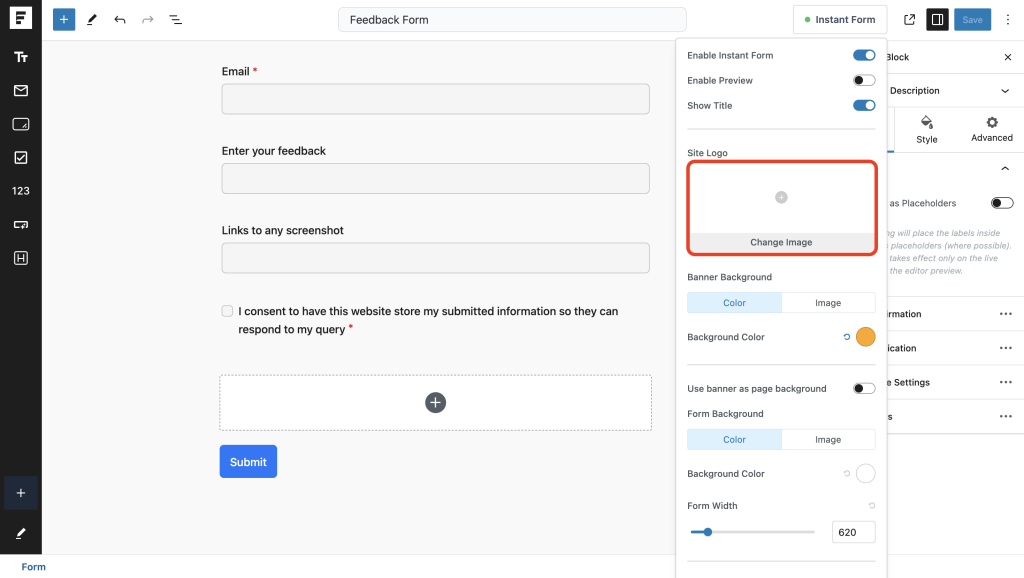
Task: Click the Change Image button
Action: click(781, 241)
